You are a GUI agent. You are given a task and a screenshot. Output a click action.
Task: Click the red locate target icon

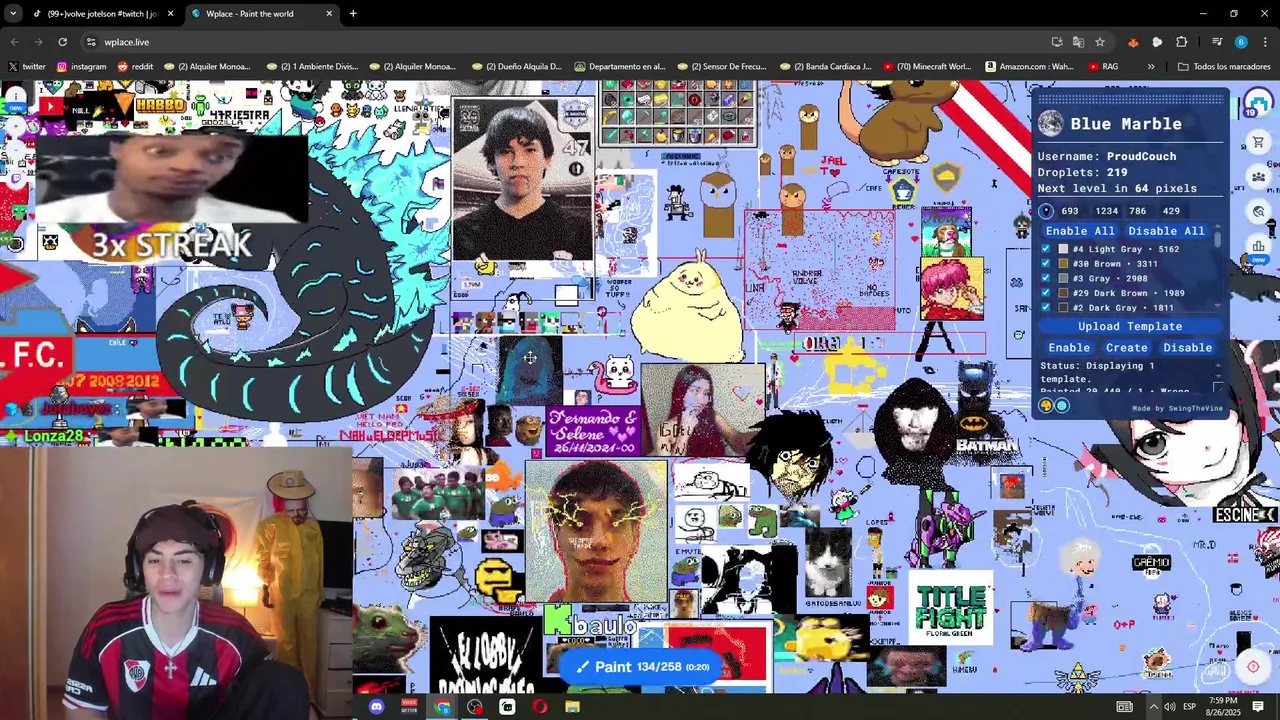point(1253,667)
